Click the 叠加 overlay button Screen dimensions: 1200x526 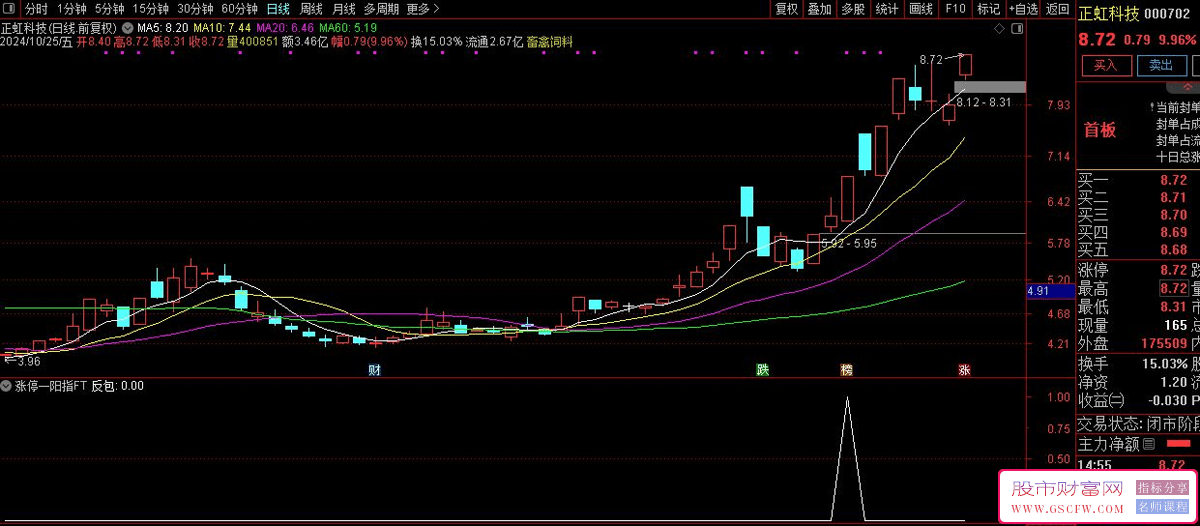[x=820, y=9]
